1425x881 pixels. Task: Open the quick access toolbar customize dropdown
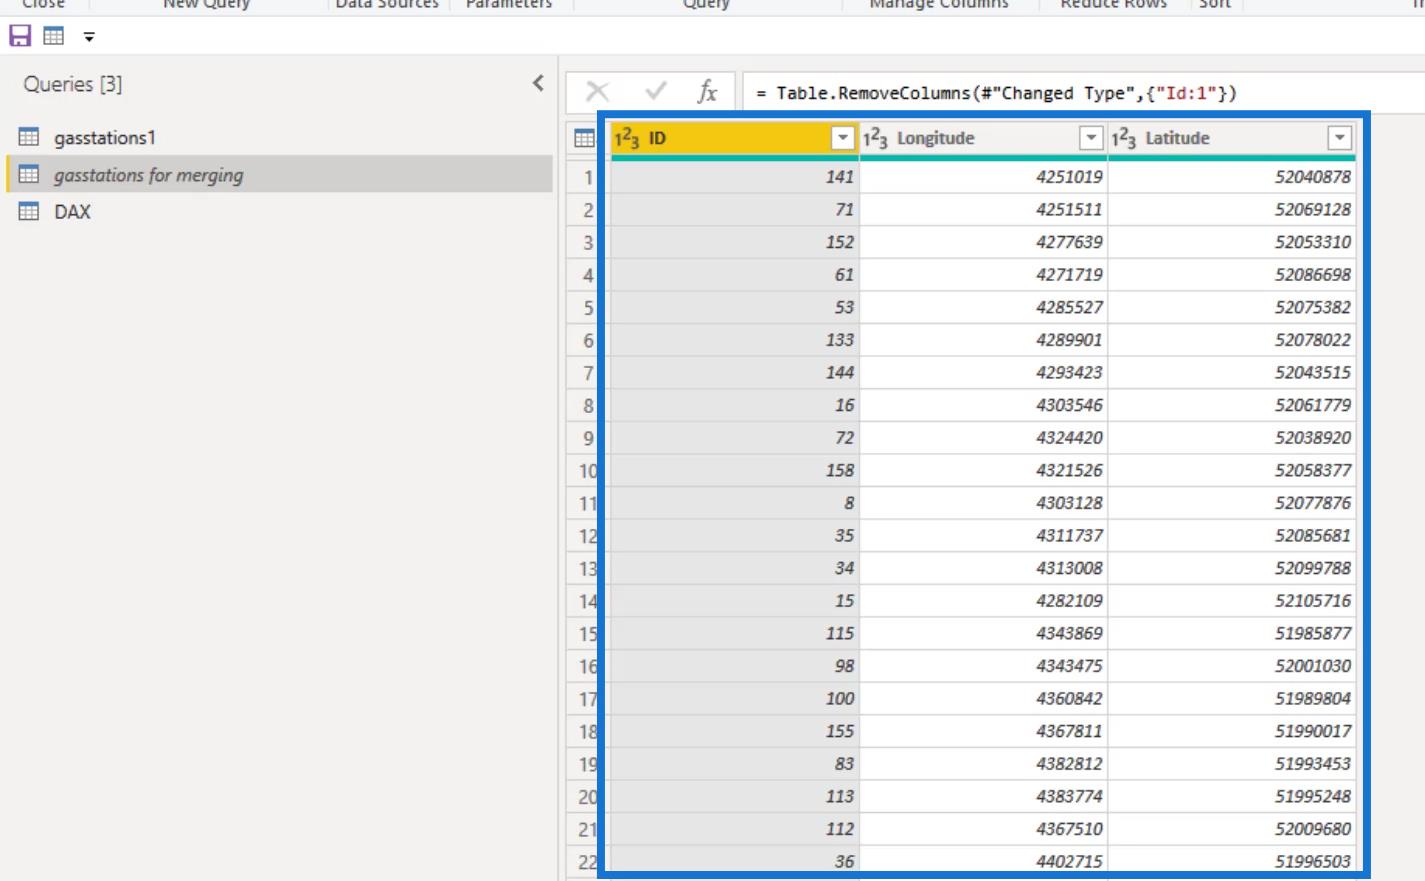coord(89,38)
